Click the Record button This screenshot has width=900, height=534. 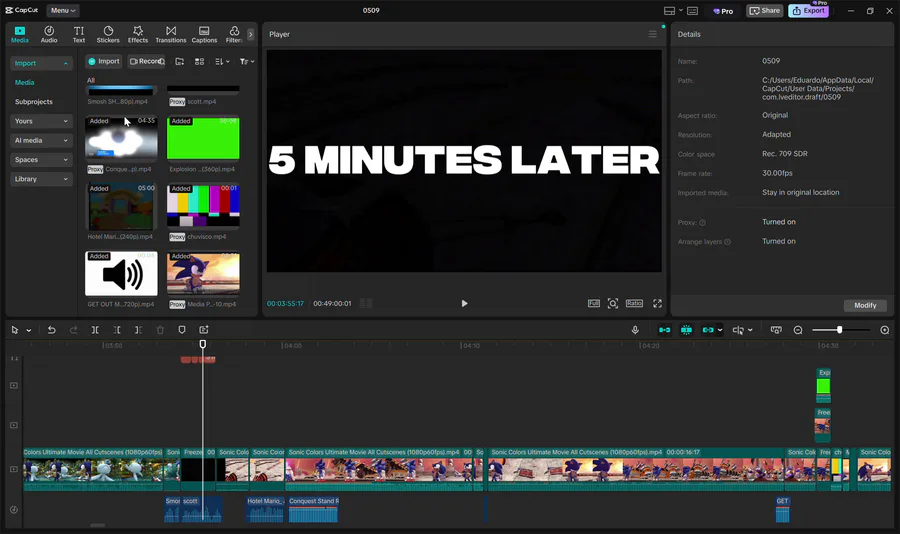point(146,61)
